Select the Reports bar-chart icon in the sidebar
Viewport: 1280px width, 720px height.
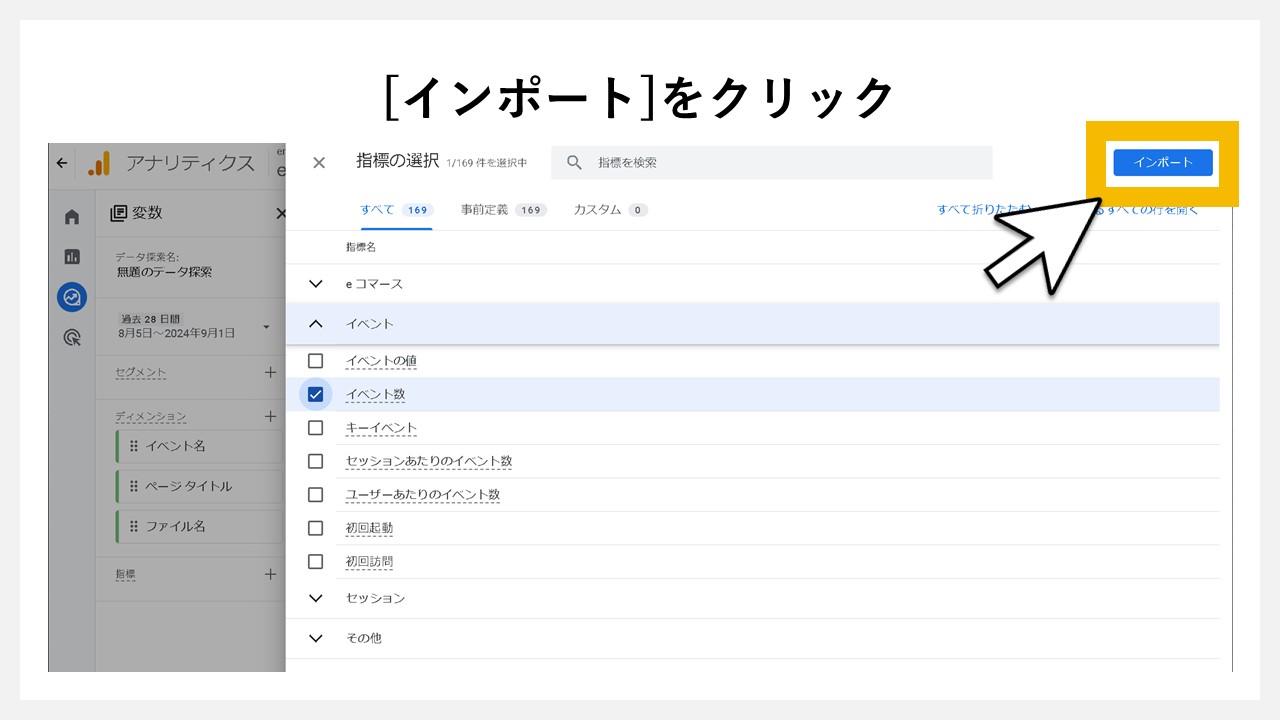click(x=71, y=256)
